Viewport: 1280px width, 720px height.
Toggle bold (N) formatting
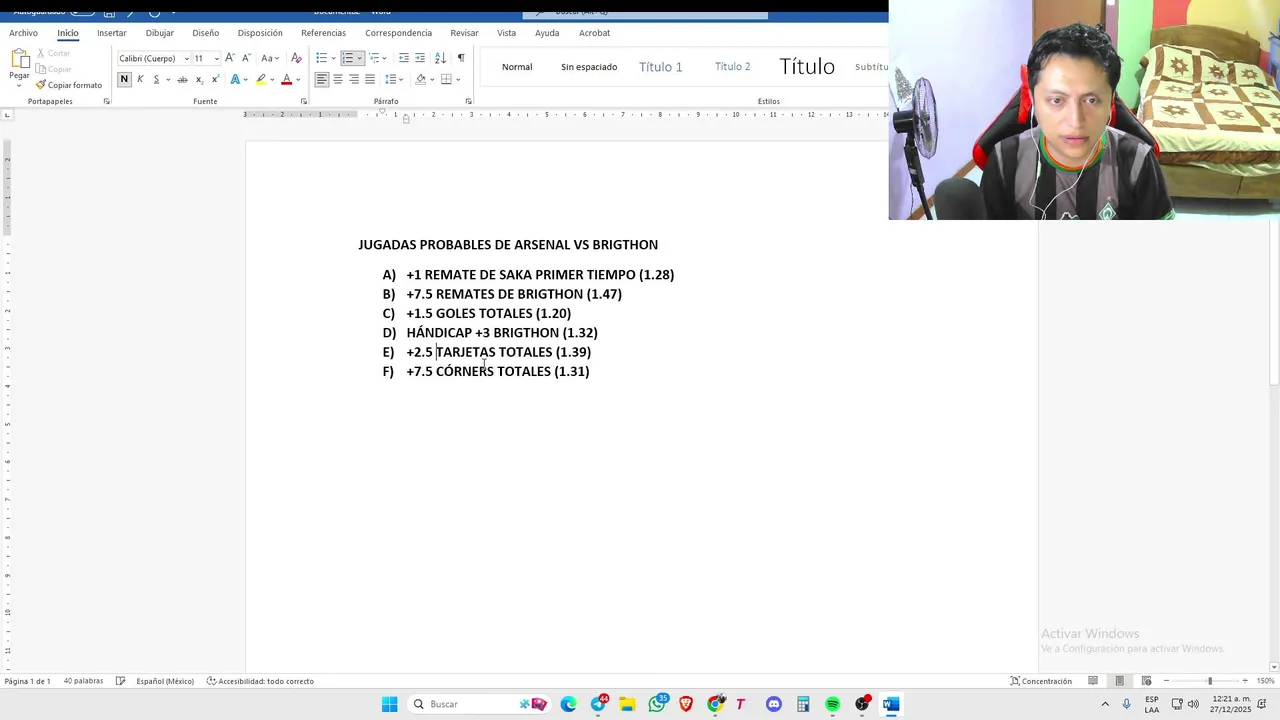coord(124,79)
